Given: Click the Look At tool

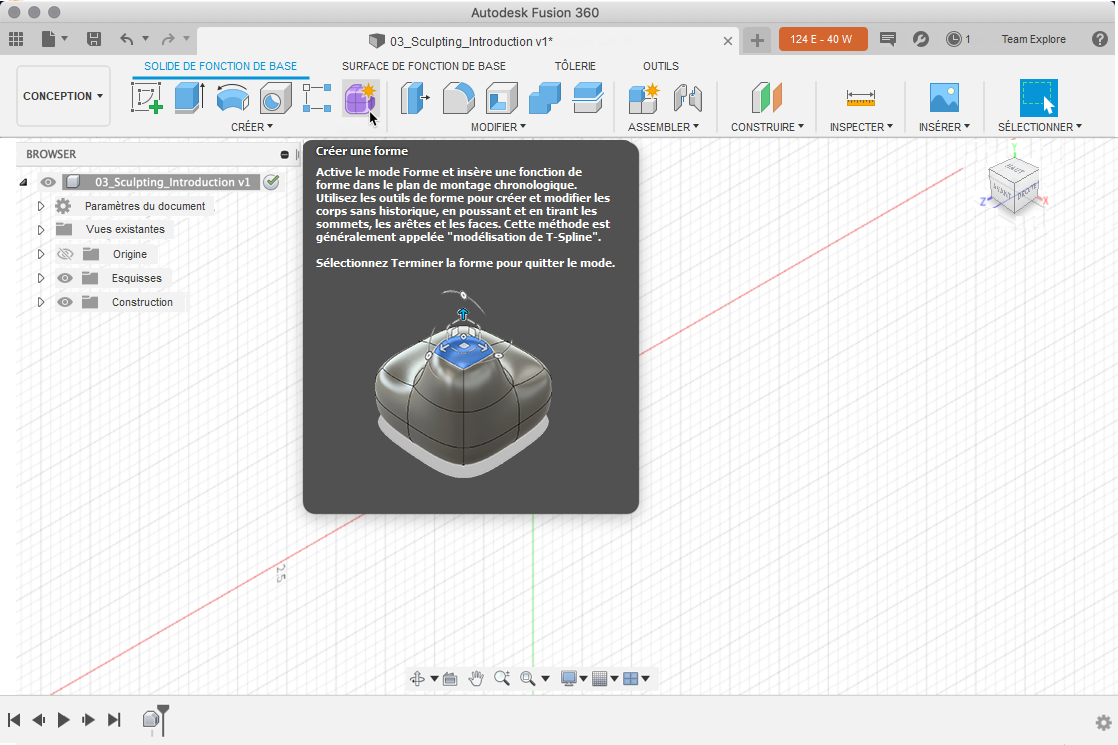Looking at the screenshot, I should (x=450, y=679).
